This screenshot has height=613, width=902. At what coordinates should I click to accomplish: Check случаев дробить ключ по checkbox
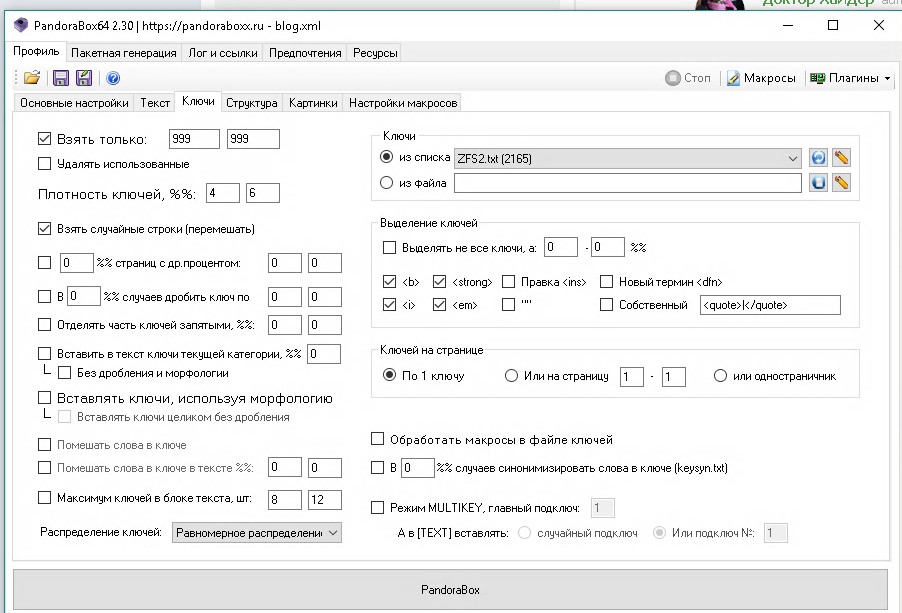[x=44, y=296]
